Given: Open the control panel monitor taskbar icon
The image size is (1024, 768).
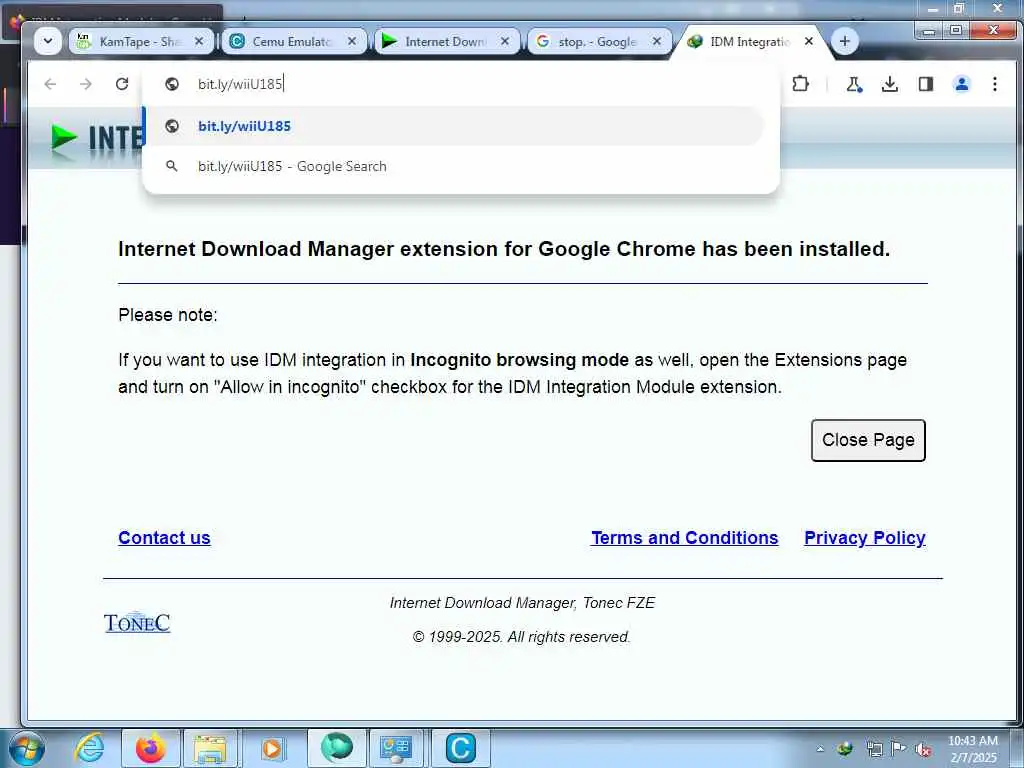Looking at the screenshot, I should [396, 748].
